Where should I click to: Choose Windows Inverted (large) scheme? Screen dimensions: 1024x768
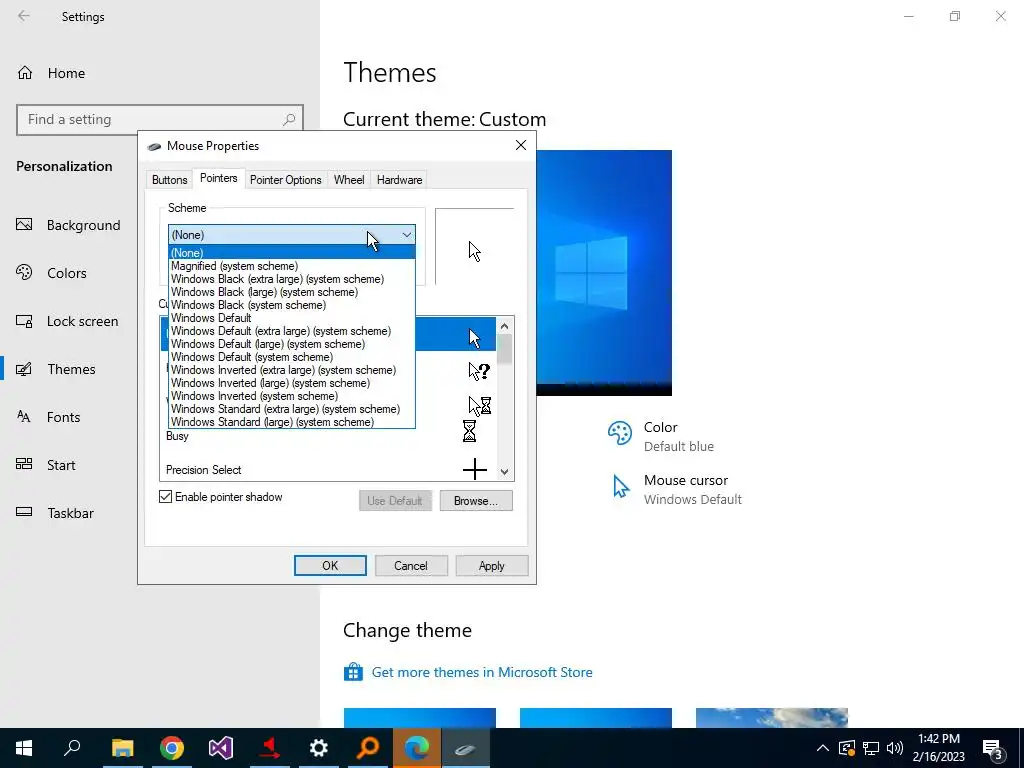292,383
